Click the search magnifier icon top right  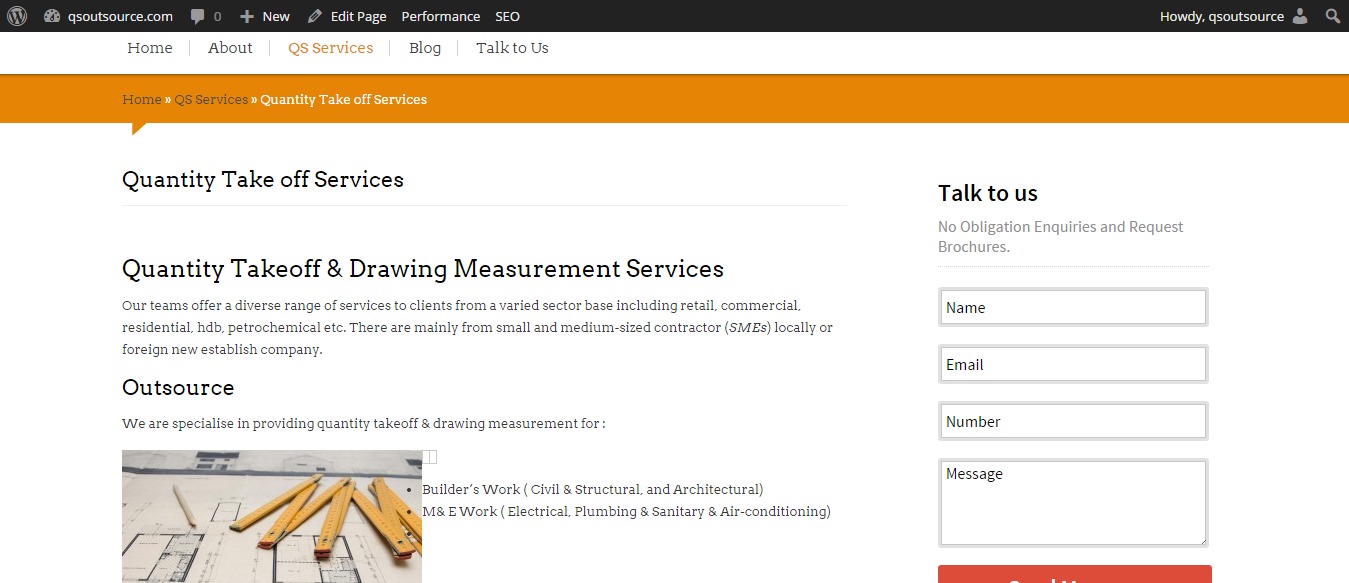point(1333,15)
